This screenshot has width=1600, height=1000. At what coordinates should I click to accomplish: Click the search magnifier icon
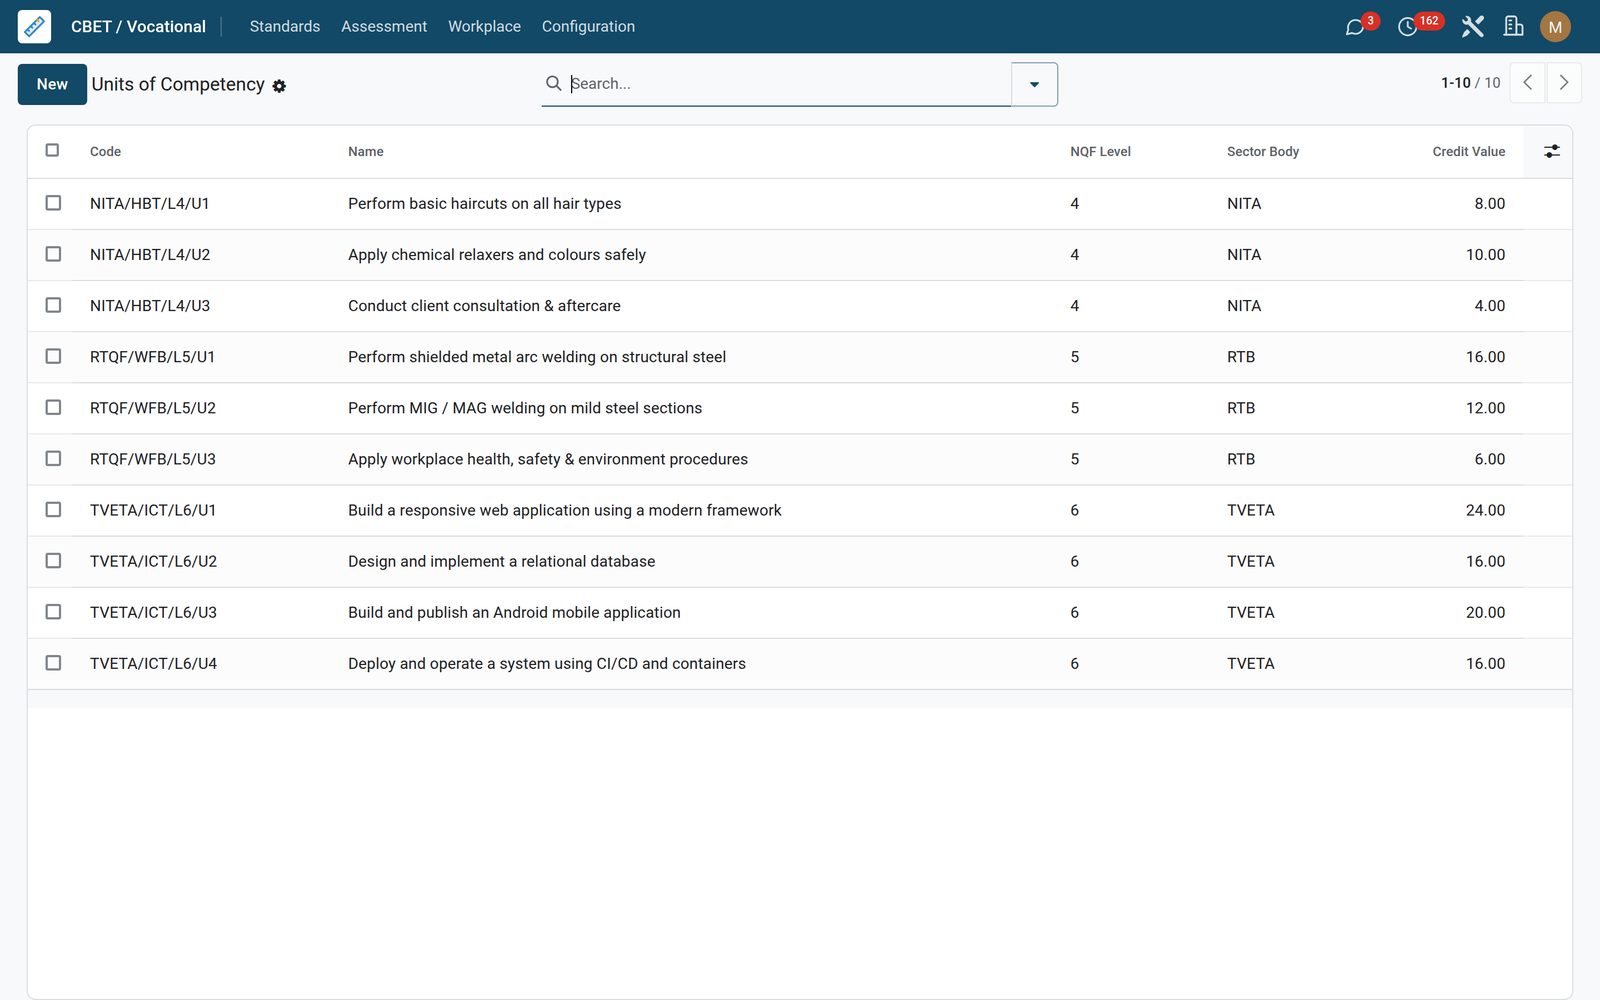[553, 83]
